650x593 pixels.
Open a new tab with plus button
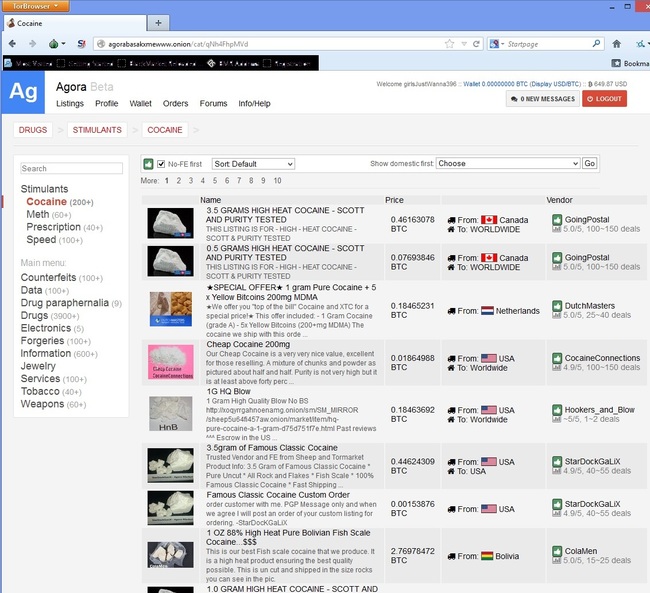tap(159, 23)
